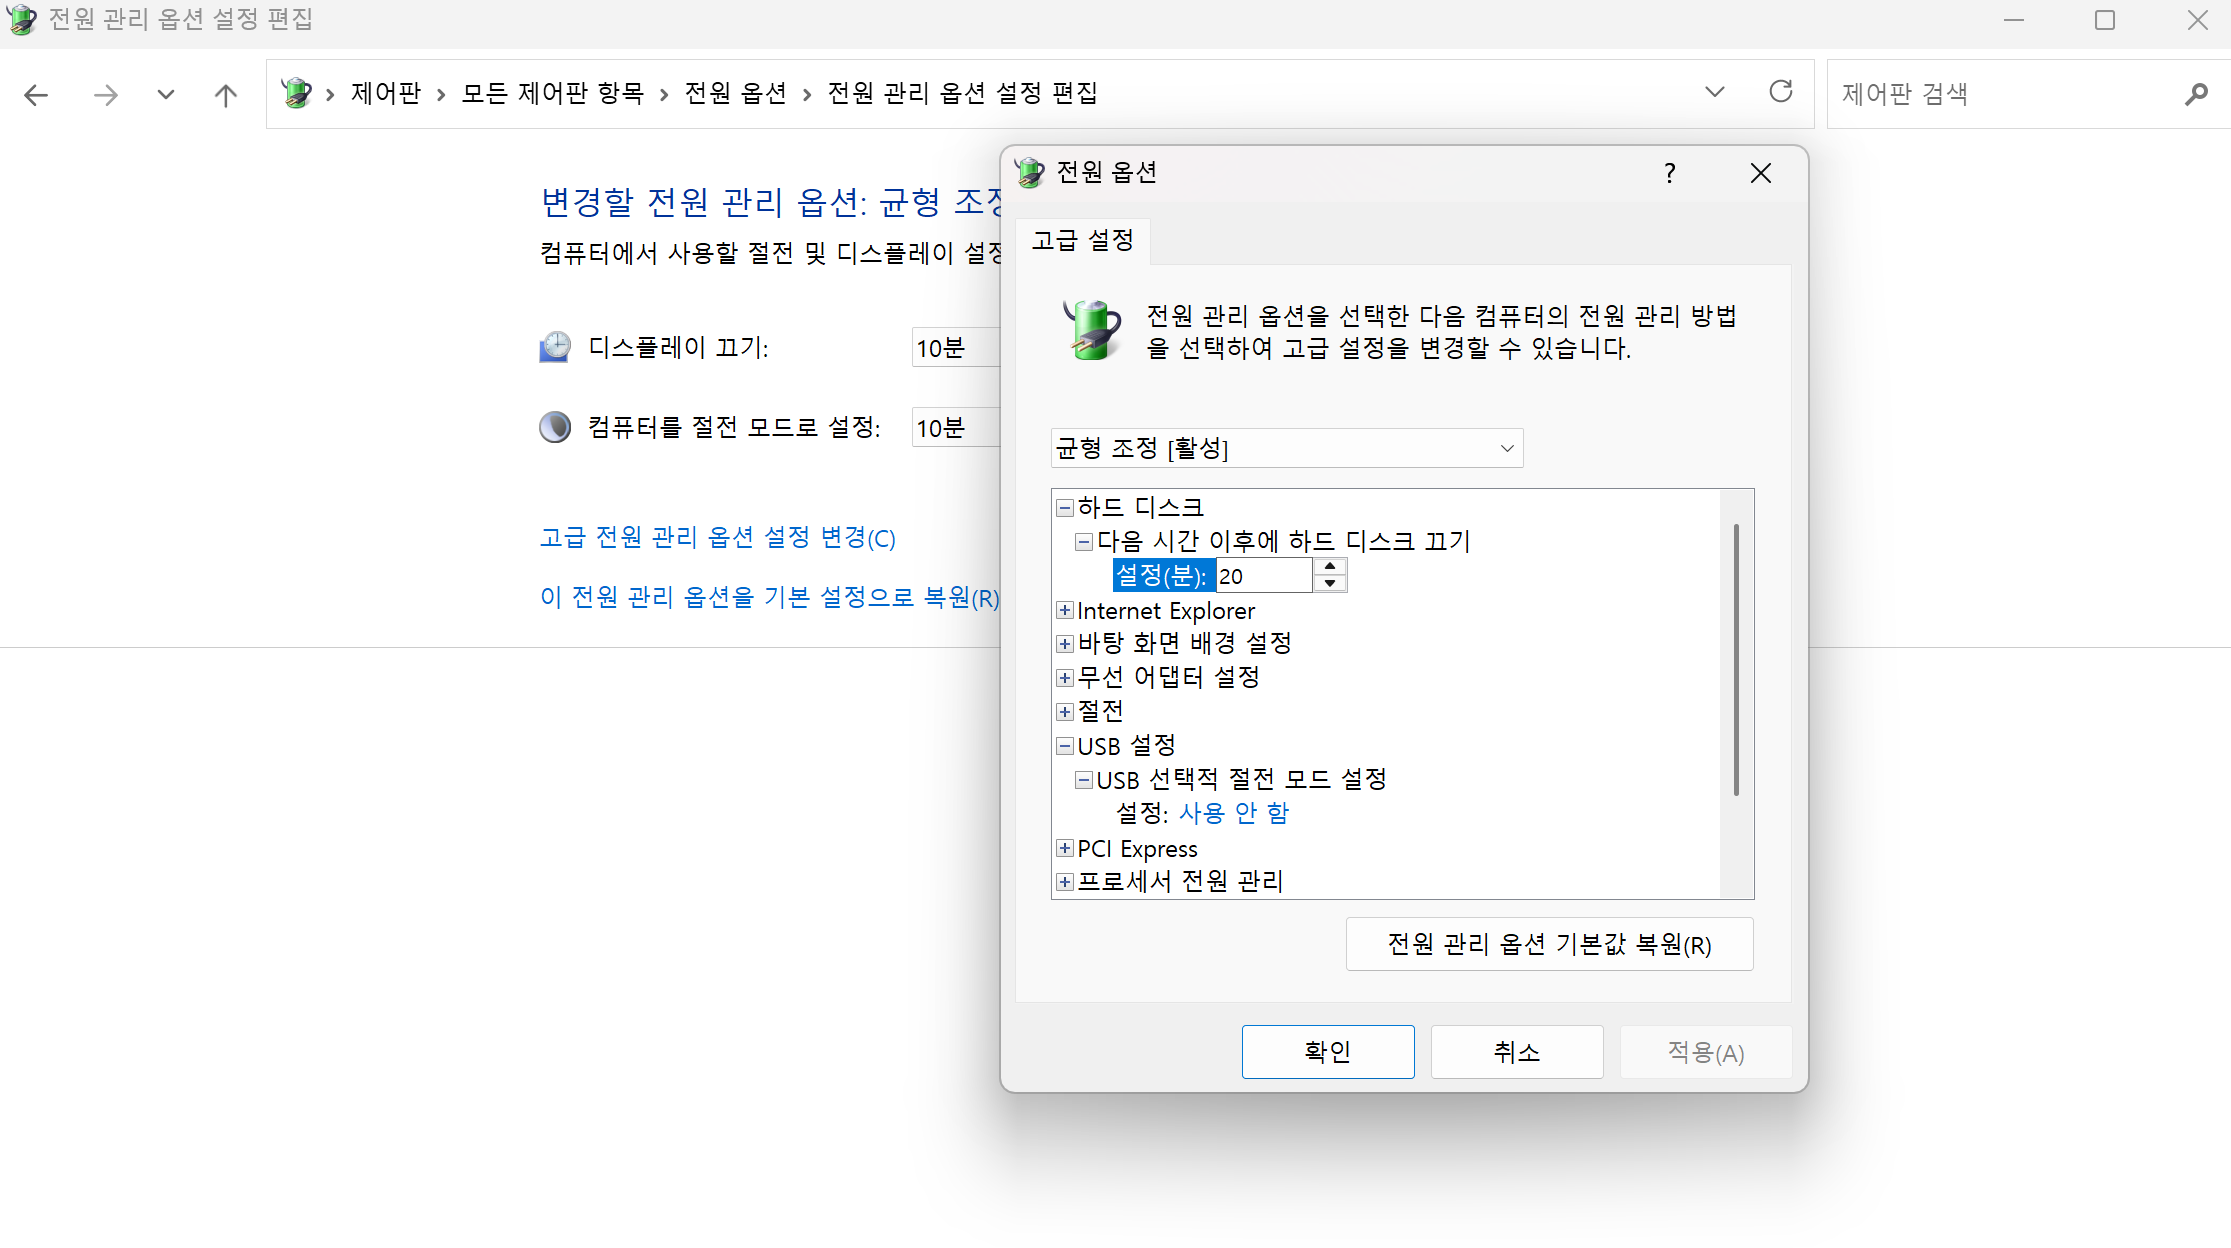Image resolution: width=2231 pixels, height=1248 pixels.
Task: Increase minutes with the up stepper arrow
Action: (1330, 567)
